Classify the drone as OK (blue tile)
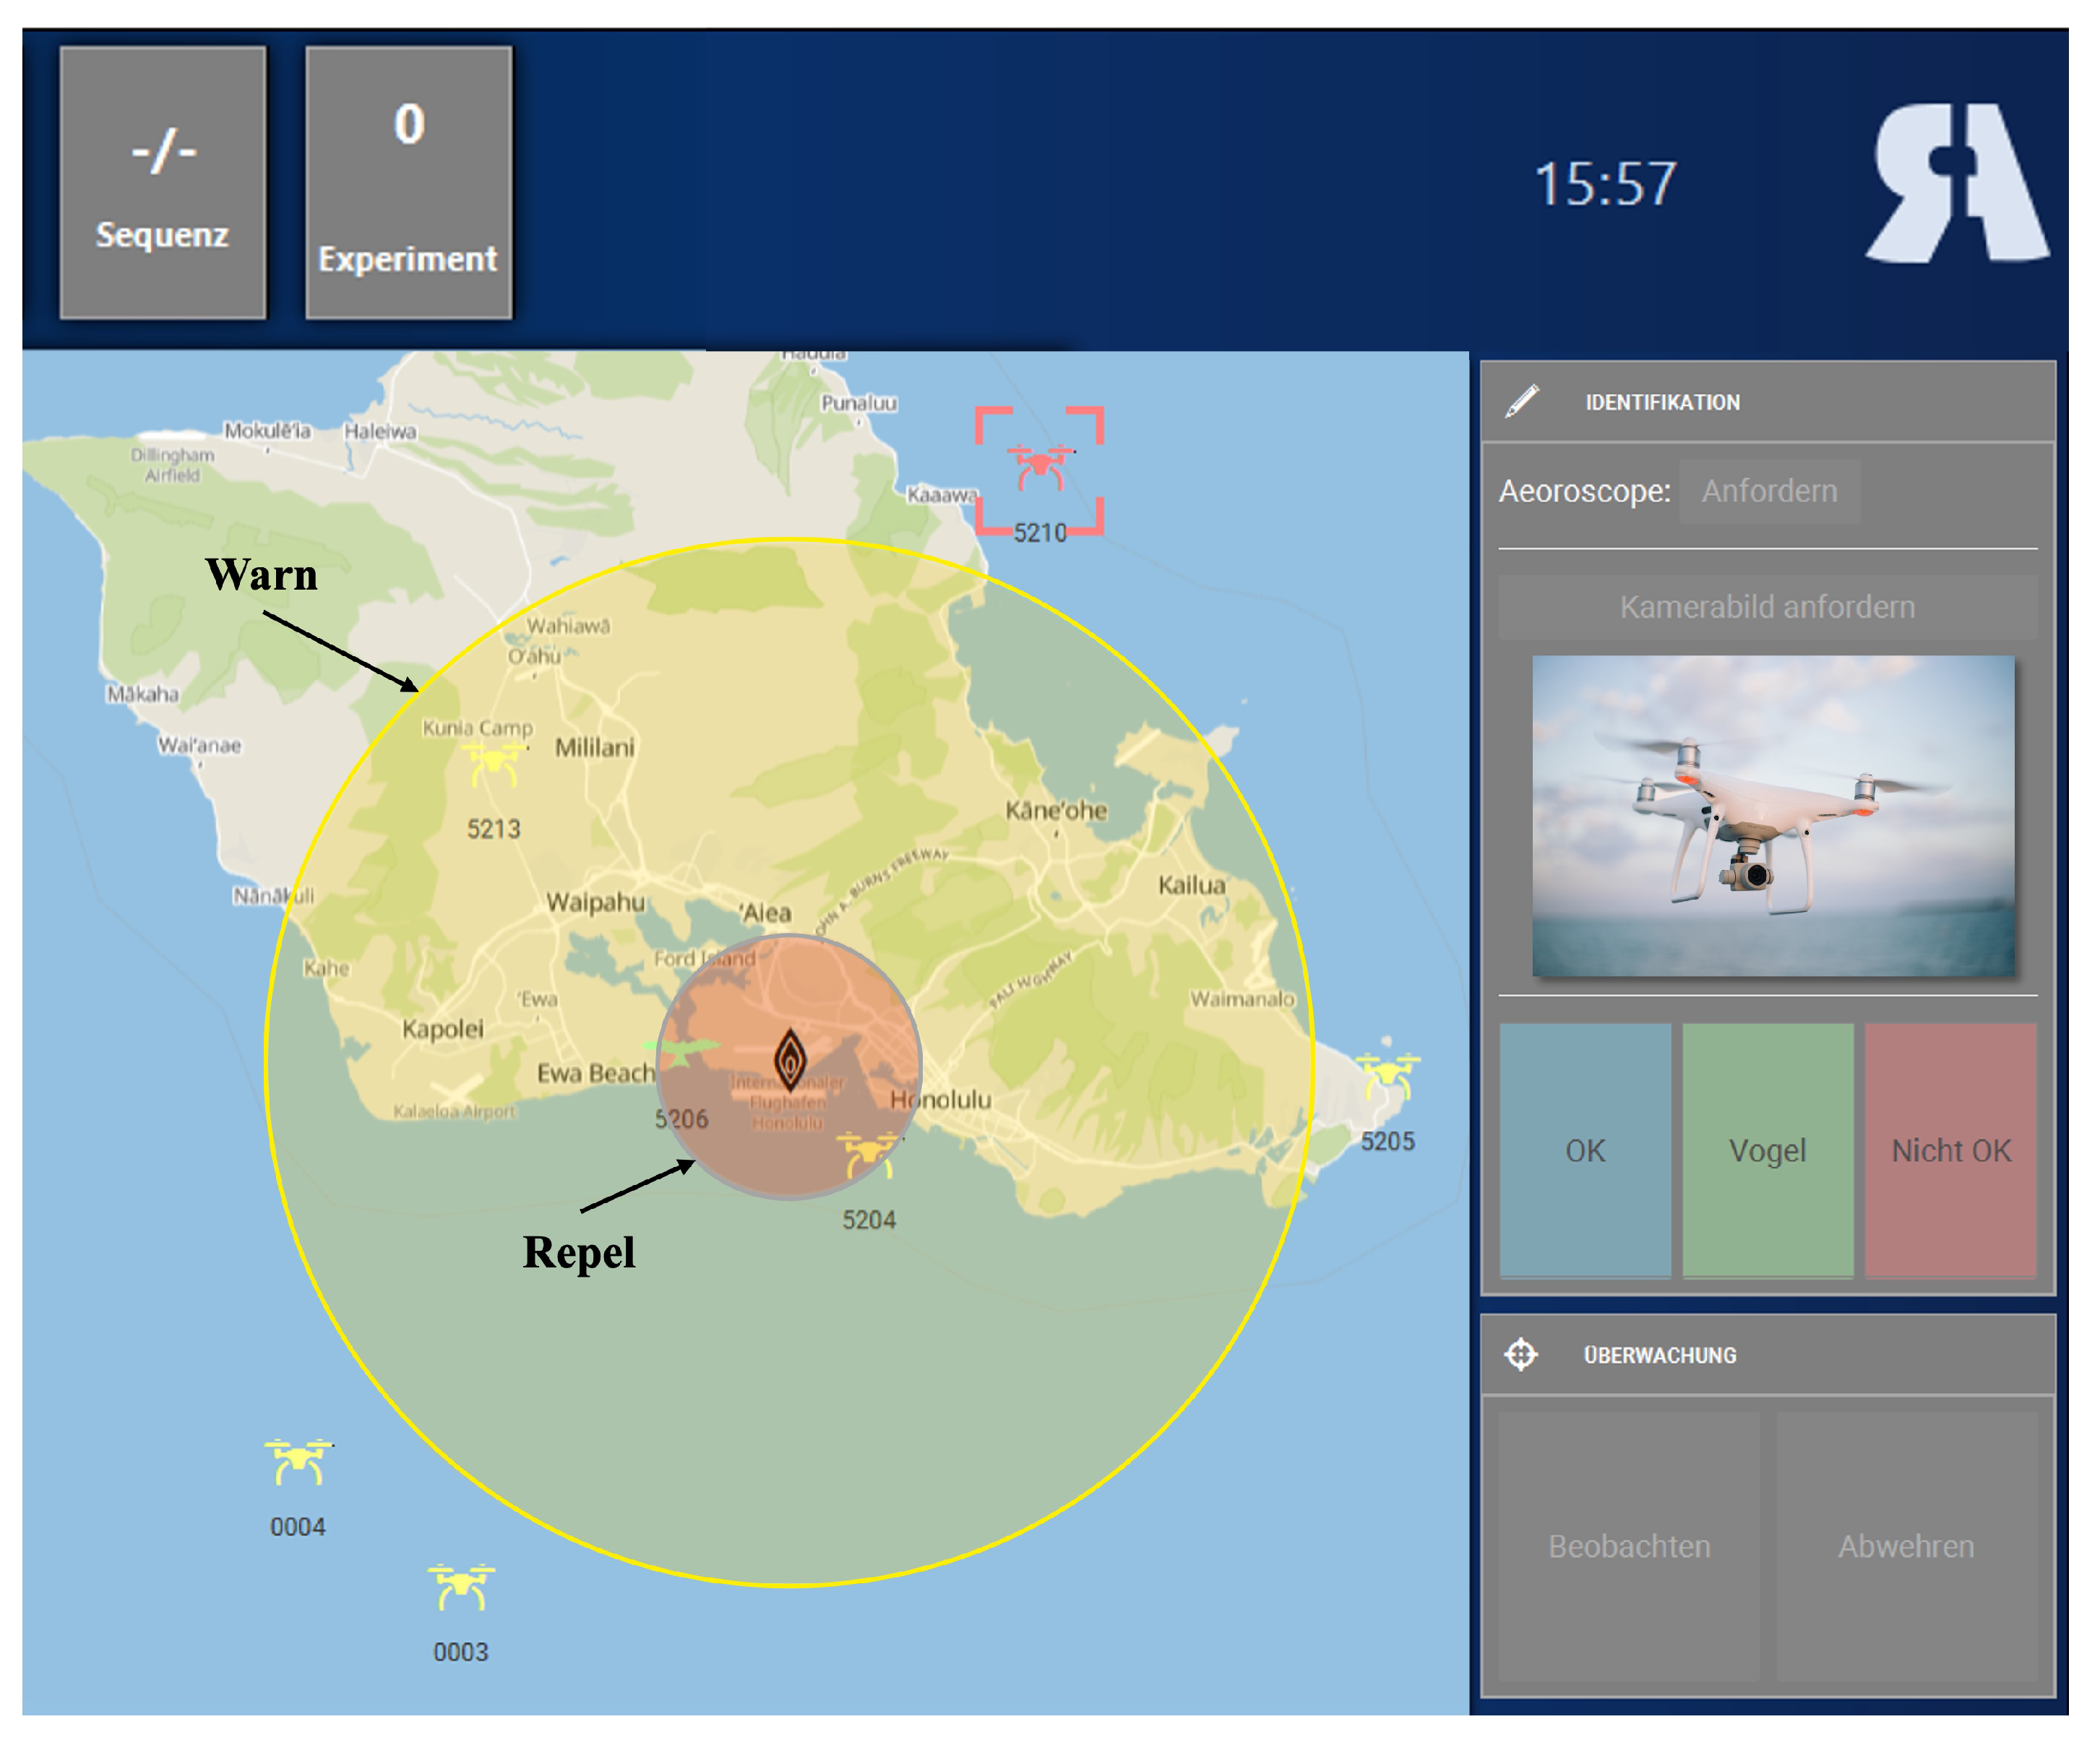The image size is (2100, 1740). click(x=1585, y=1150)
